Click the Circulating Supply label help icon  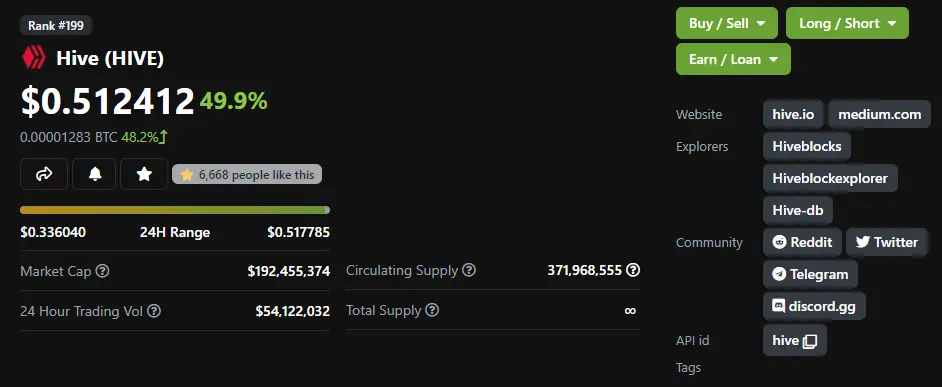point(469,270)
